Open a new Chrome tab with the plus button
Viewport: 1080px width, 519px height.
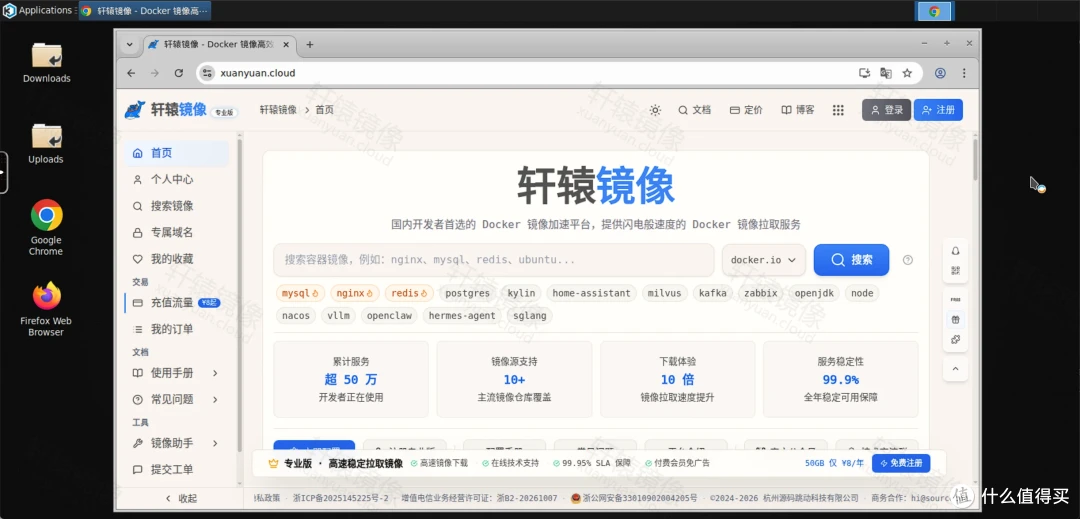(310, 45)
